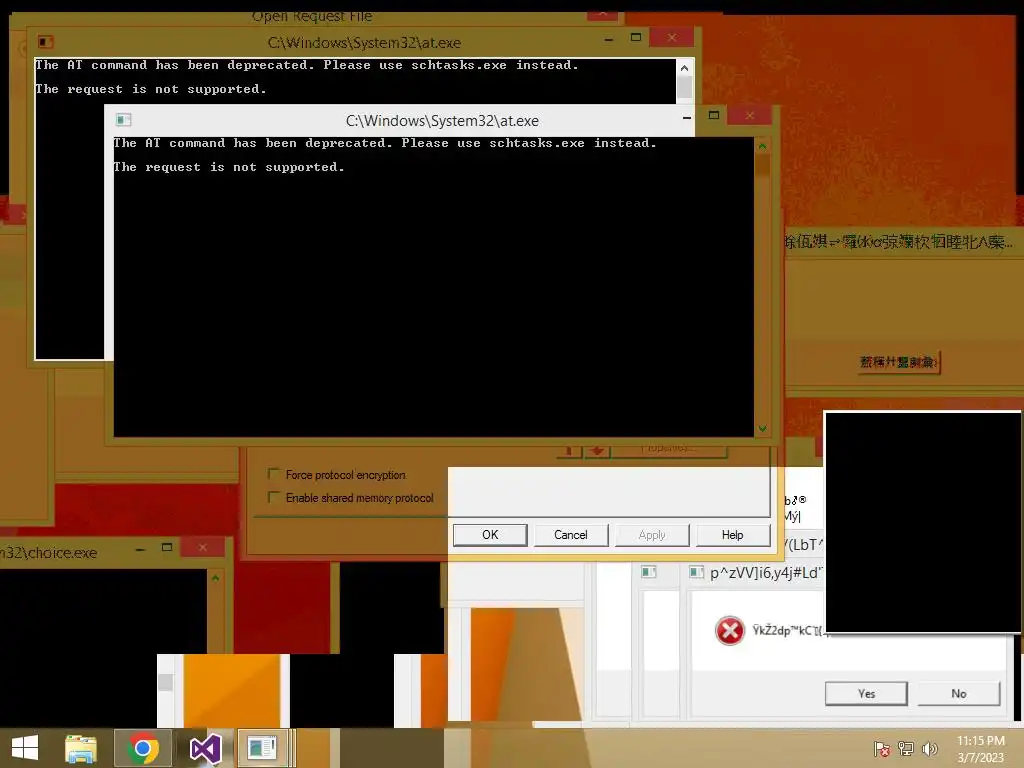Maximize the back at.exe window
The image size is (1024, 768).
click(636, 38)
